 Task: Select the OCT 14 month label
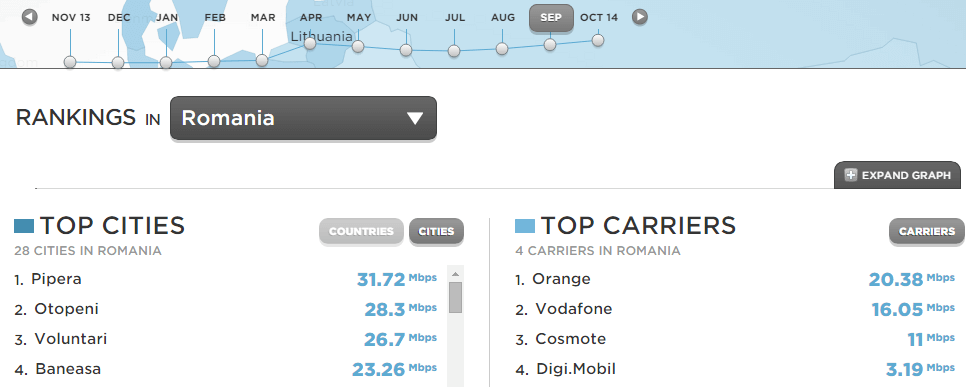point(599,17)
